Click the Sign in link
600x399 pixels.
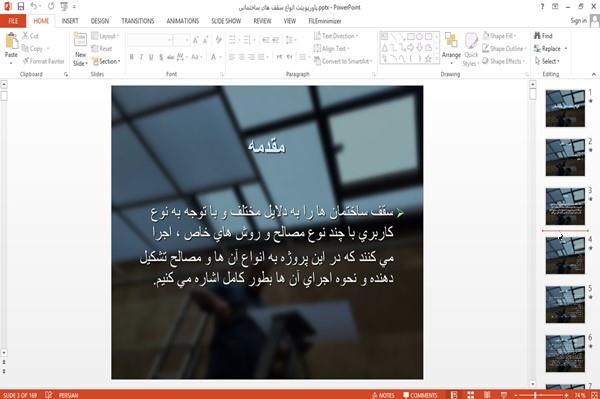click(x=578, y=21)
